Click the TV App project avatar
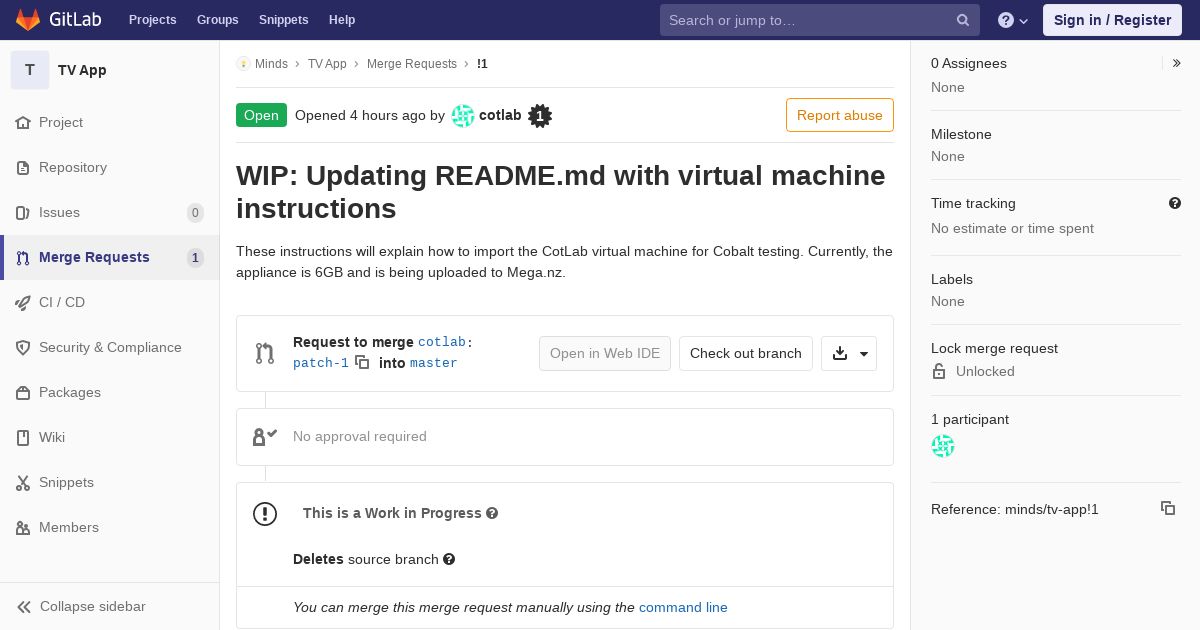Screen dimensions: 1200x630 [x=30, y=70]
